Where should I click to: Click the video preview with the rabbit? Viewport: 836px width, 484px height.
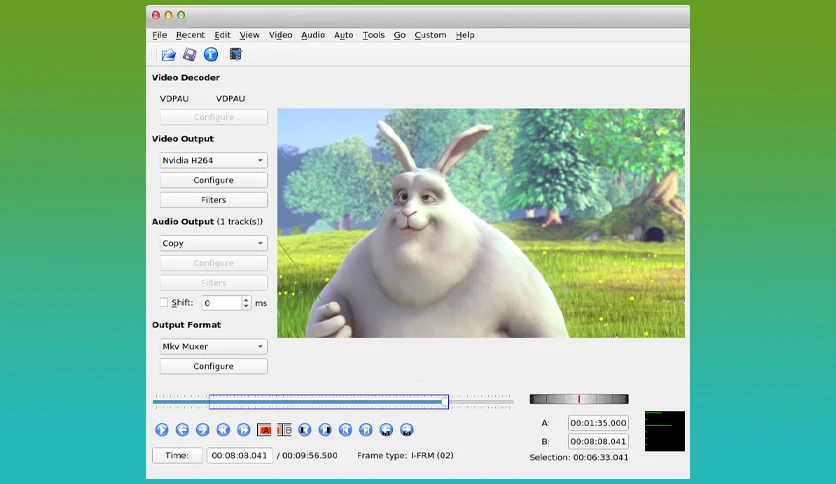[x=481, y=223]
